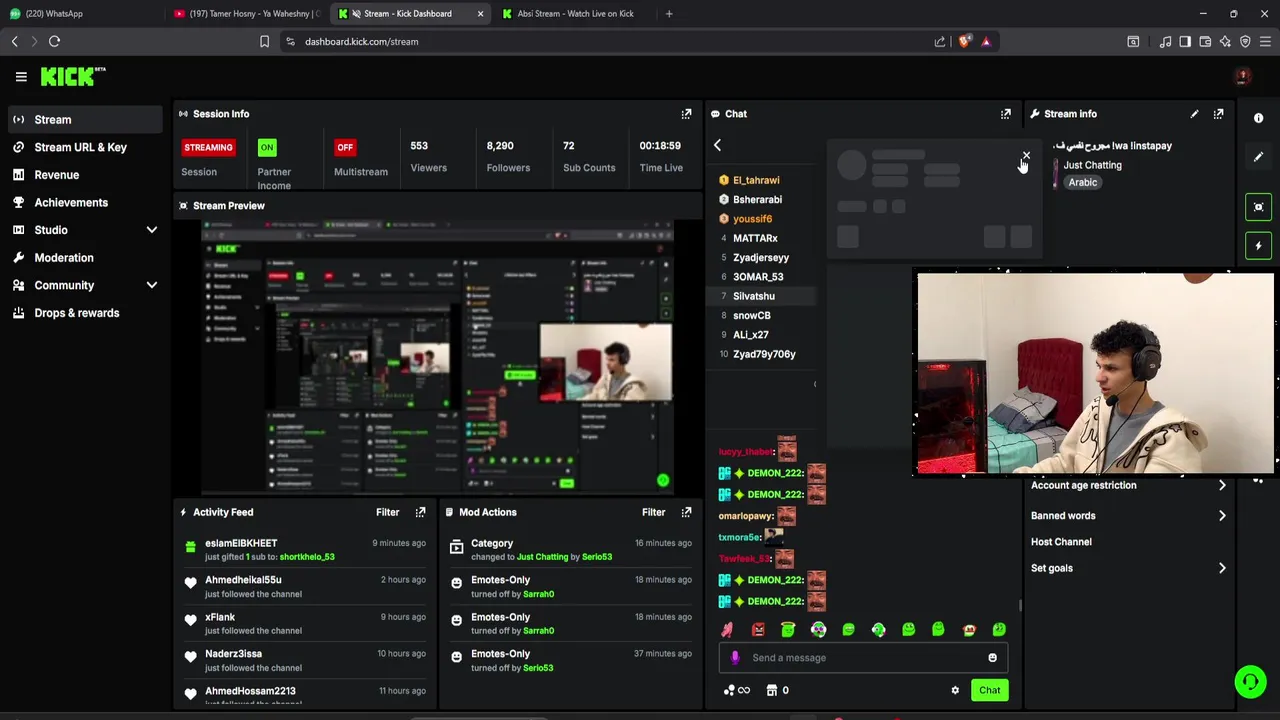Open the shop icon showing 0
The height and width of the screenshot is (720, 1280).
click(778, 690)
